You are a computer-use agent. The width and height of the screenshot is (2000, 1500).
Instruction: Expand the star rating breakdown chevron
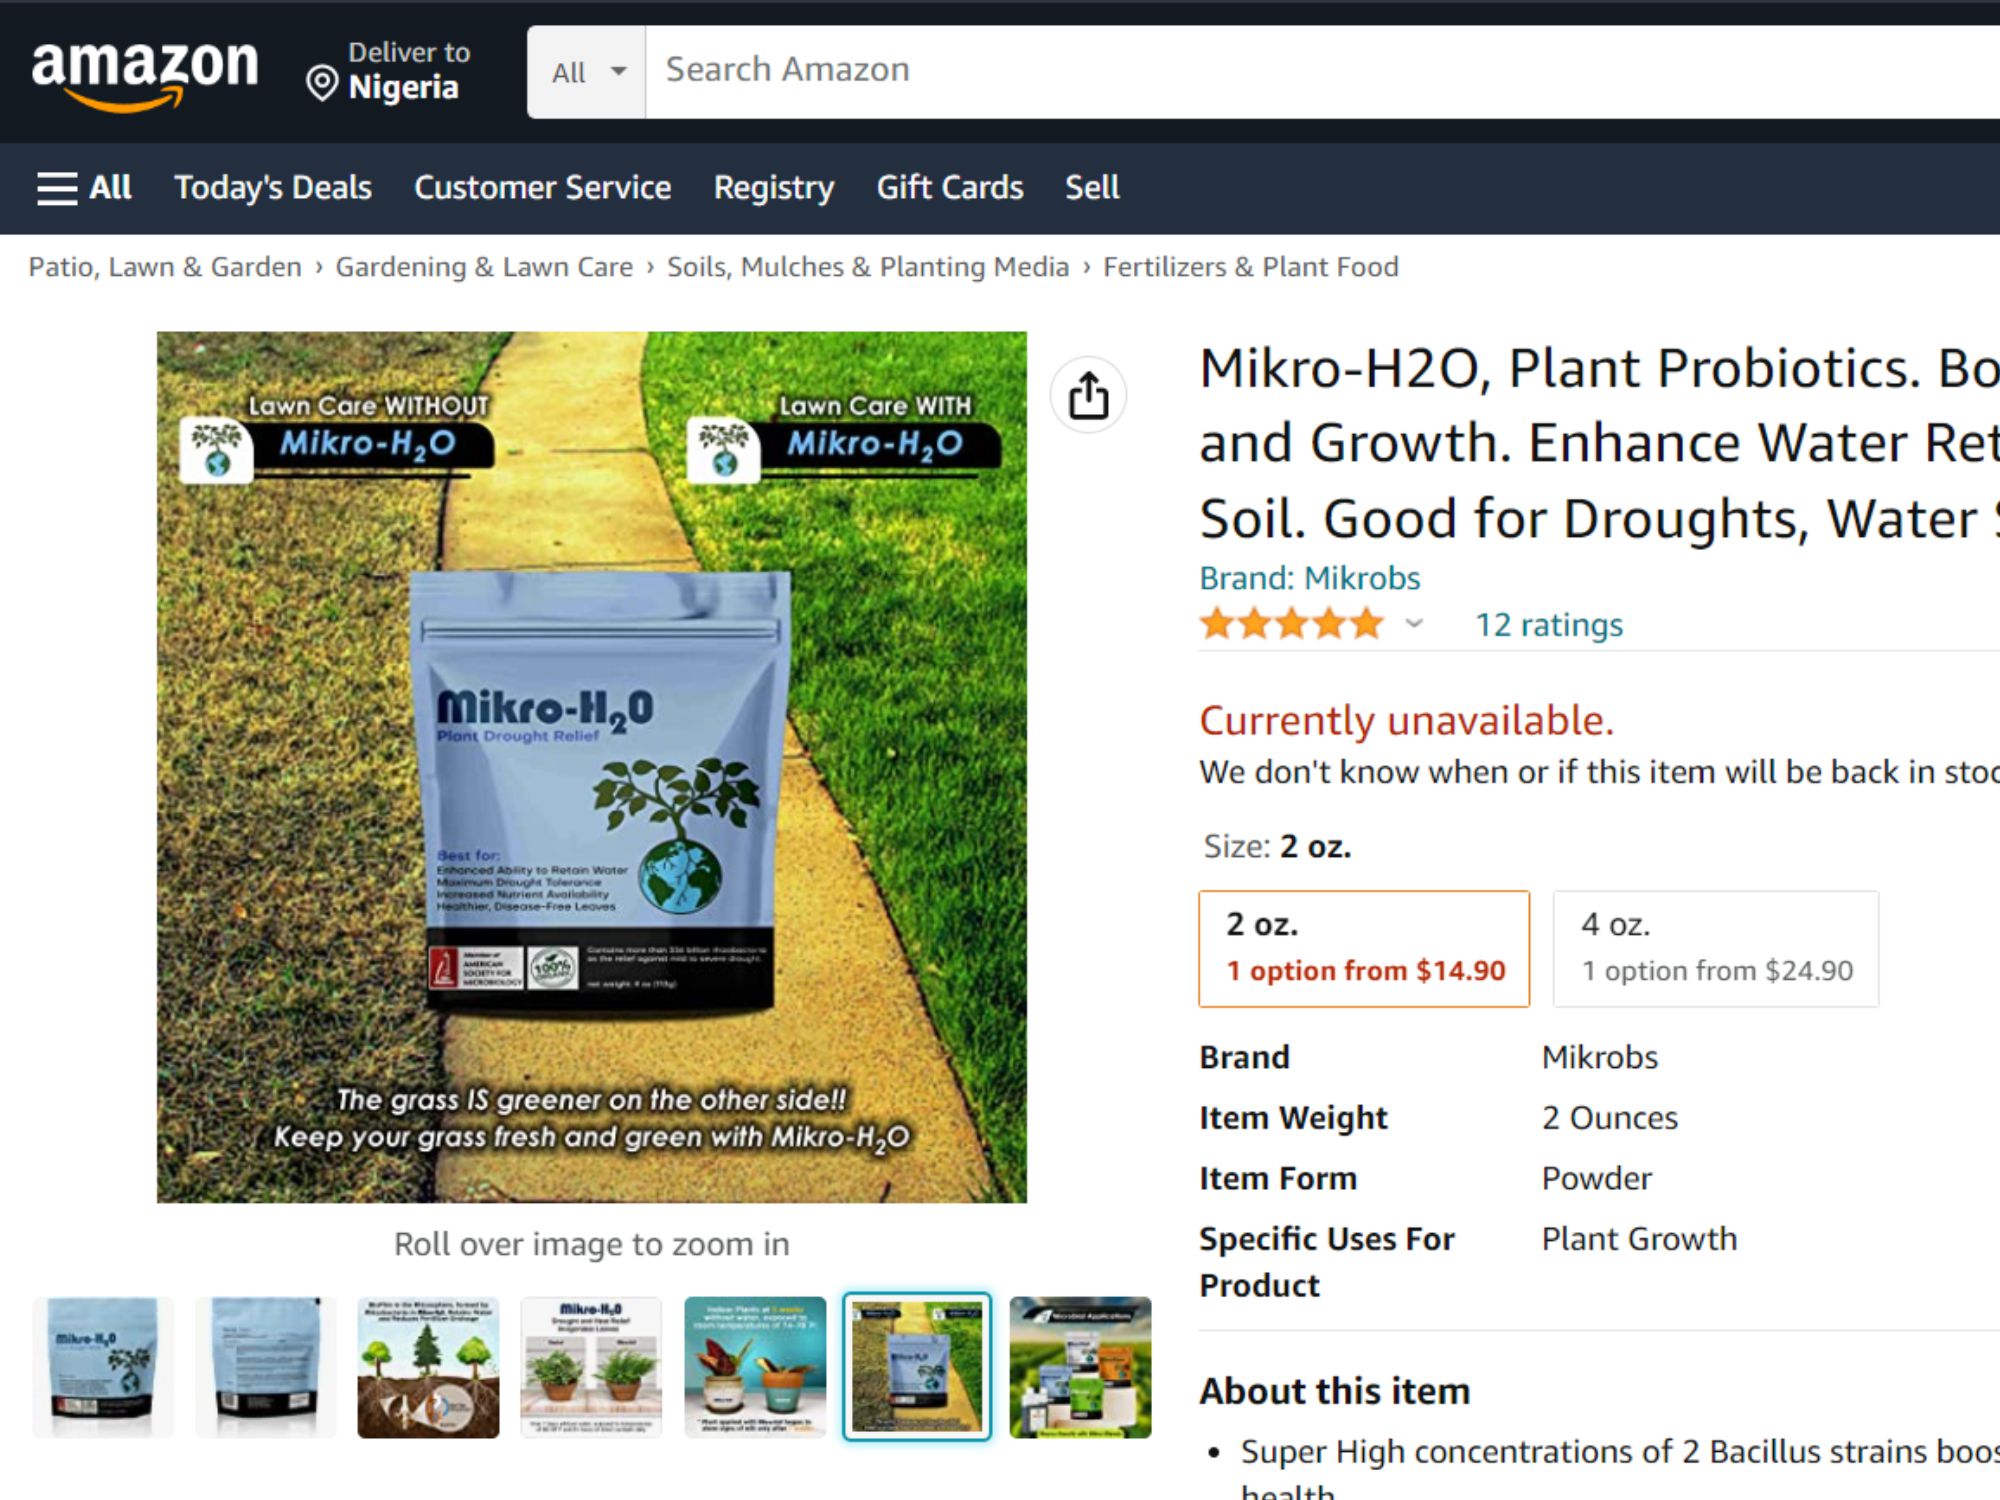[x=1414, y=624]
